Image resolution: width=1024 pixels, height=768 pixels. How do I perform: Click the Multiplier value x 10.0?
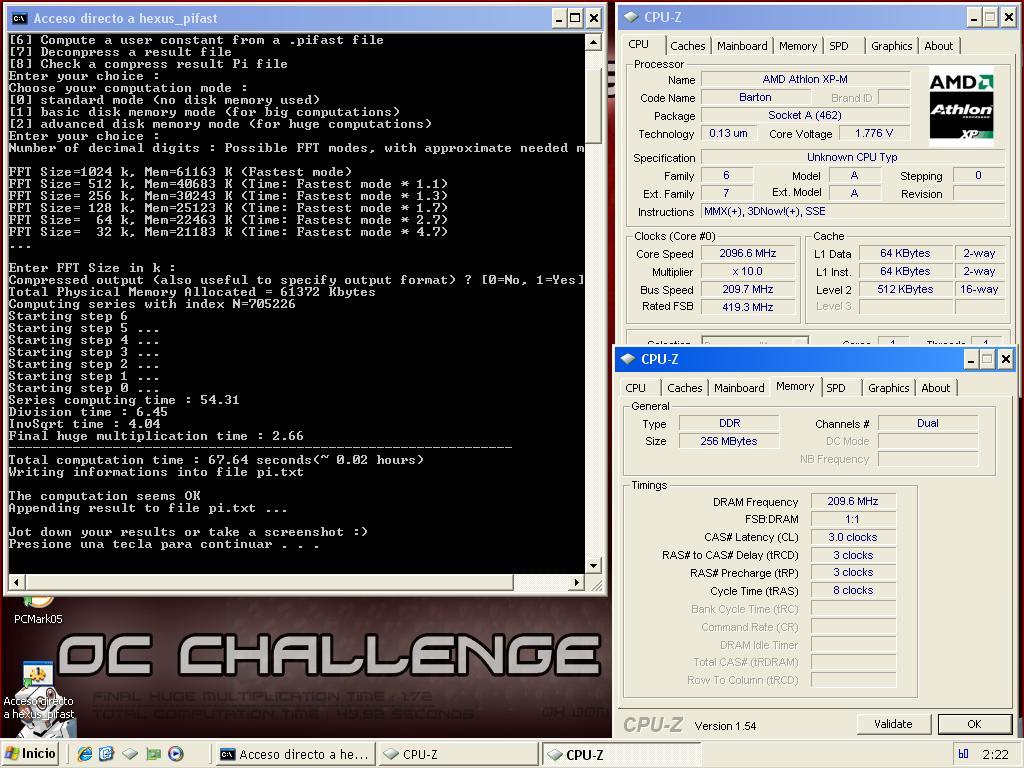pyautogui.click(x=748, y=272)
